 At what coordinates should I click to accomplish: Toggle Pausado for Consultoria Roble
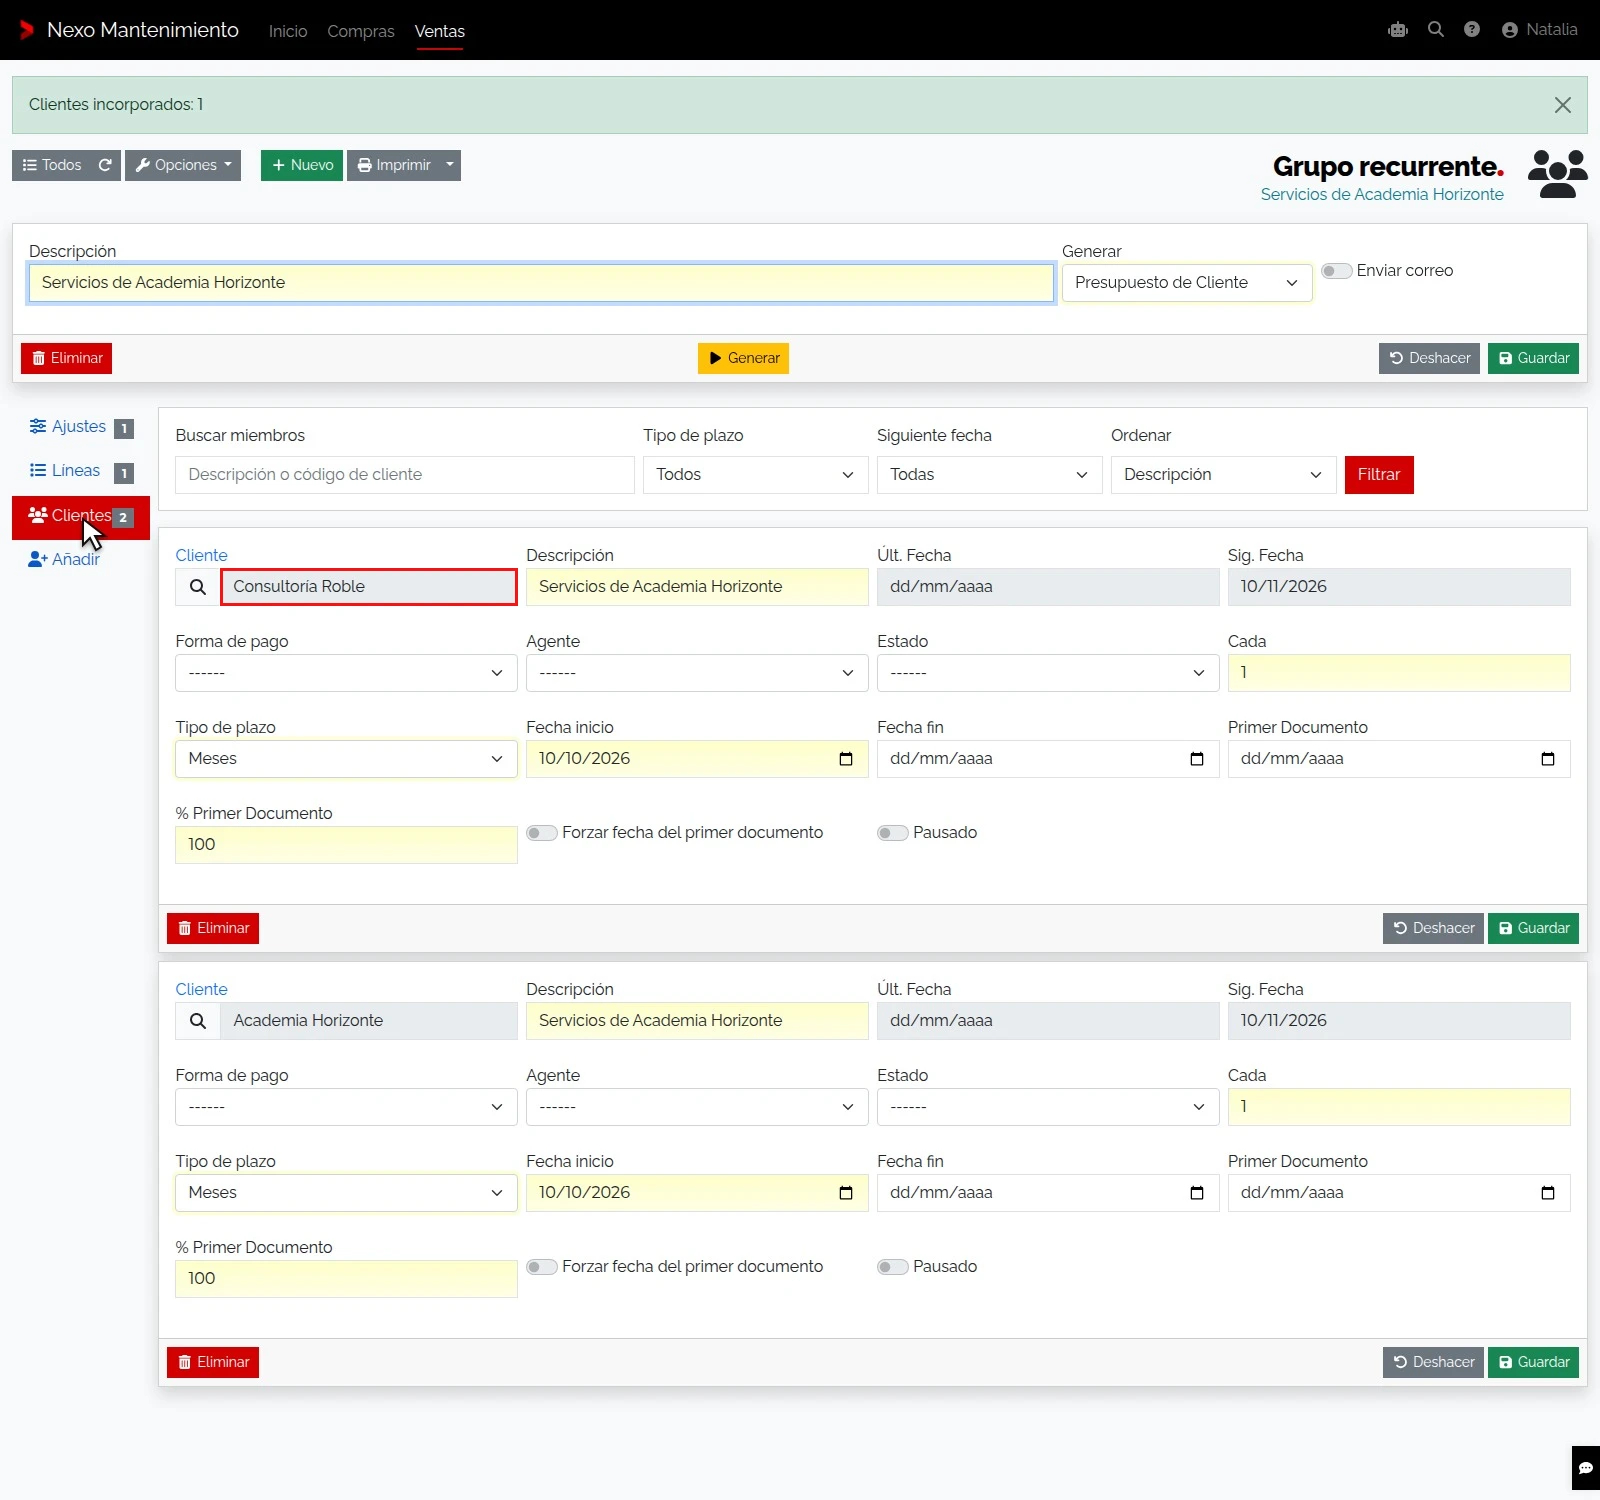point(893,833)
